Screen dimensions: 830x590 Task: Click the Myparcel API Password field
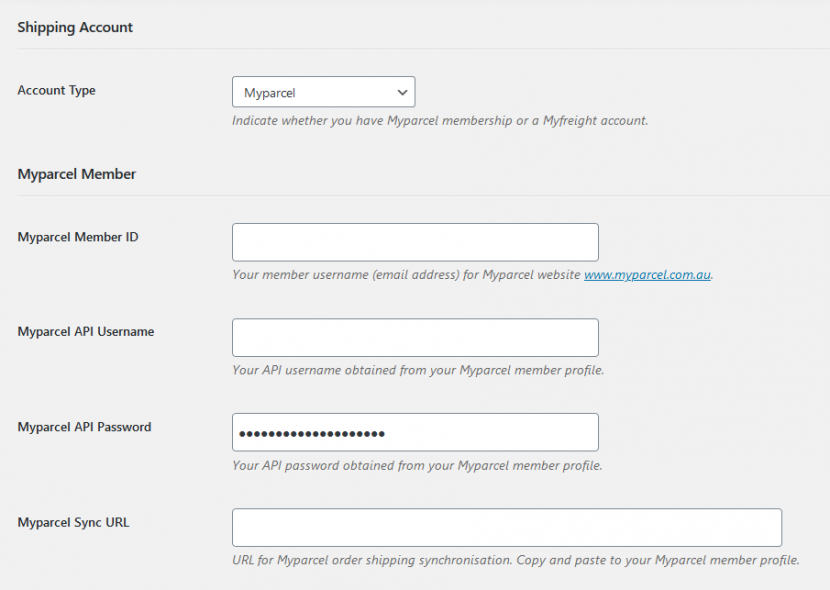(414, 431)
